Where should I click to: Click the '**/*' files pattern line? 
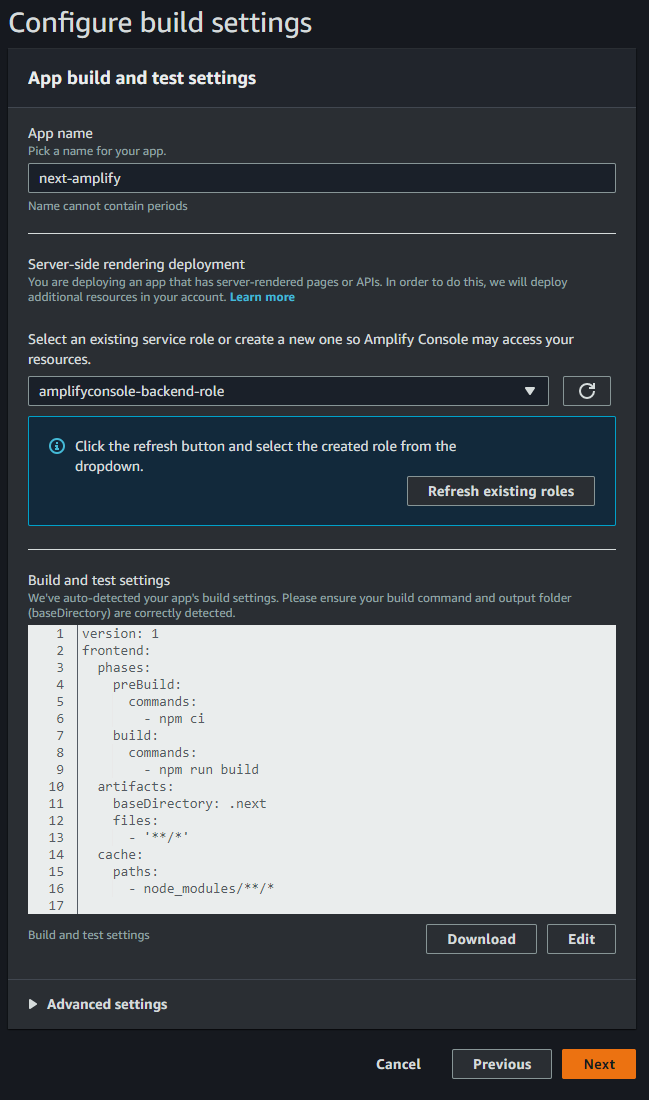159,838
